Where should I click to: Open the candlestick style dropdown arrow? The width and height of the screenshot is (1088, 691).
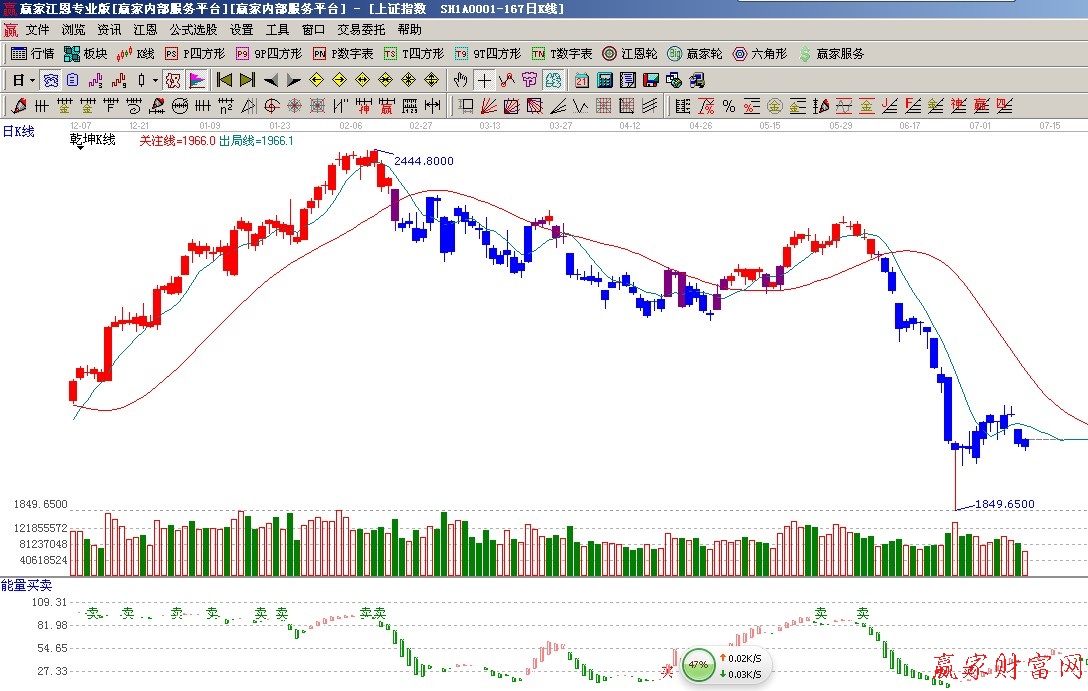click(153, 80)
